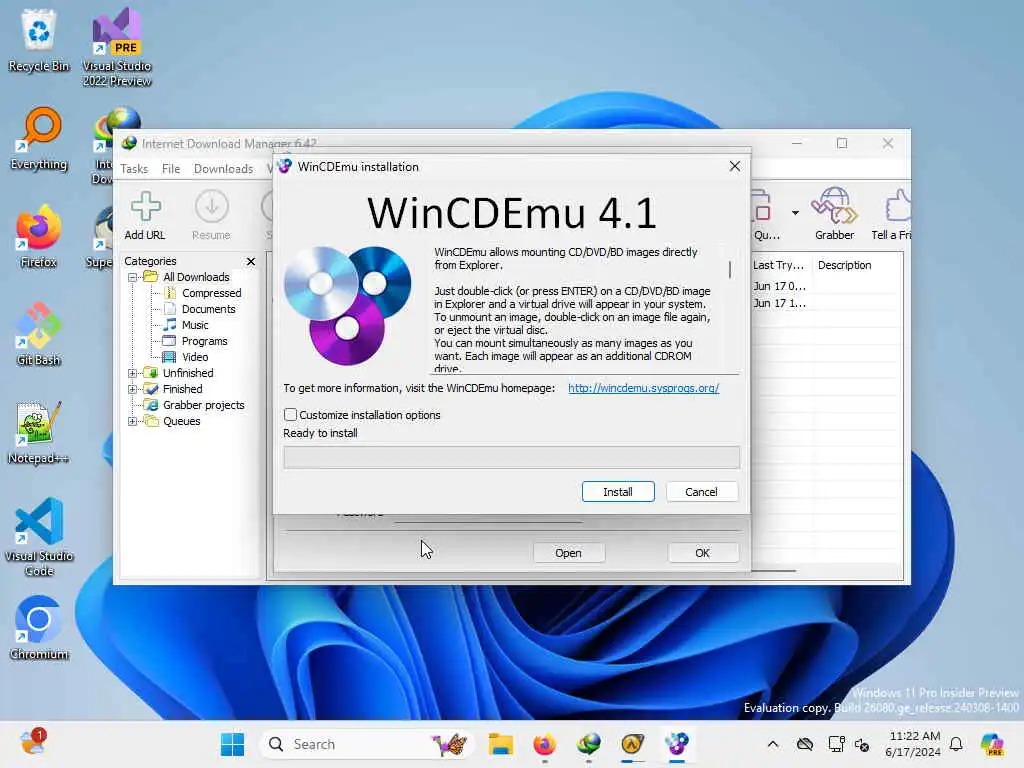
Task: Expand the Unfinished category
Action: (133, 373)
